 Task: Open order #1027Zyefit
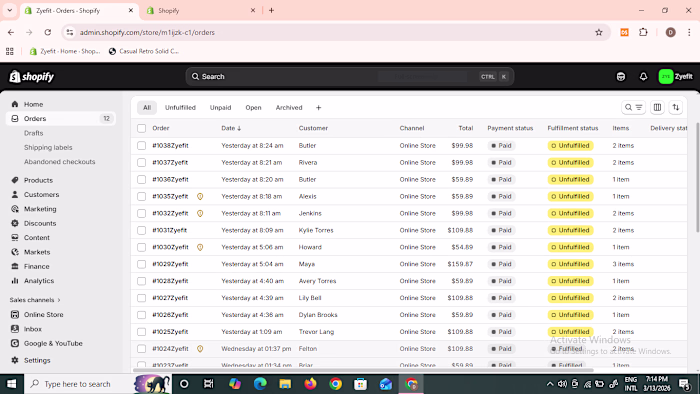tap(170, 298)
